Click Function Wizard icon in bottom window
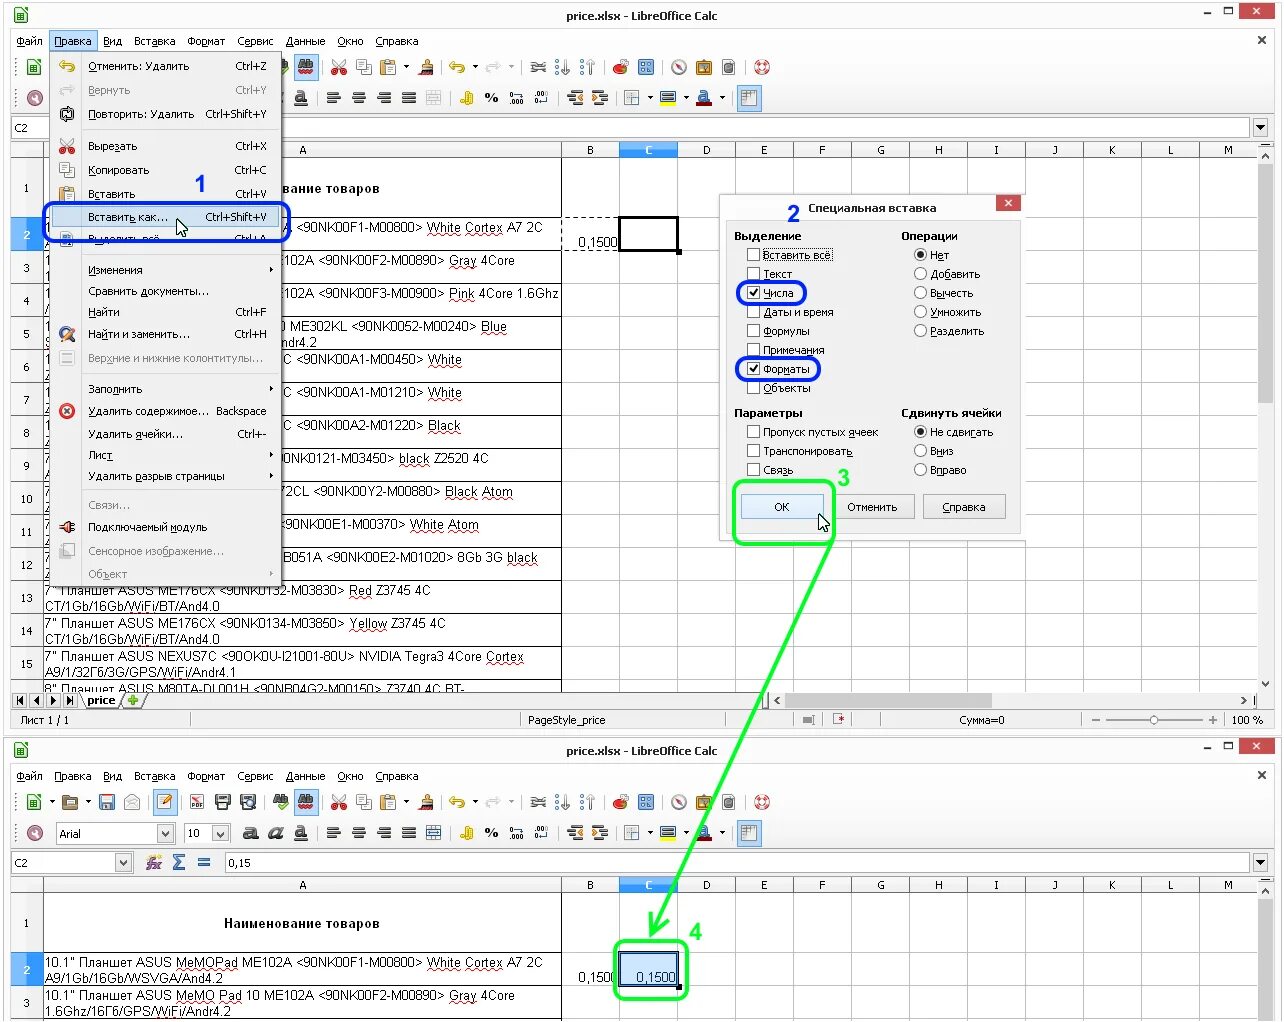This screenshot has width=1284, height=1022. click(x=154, y=862)
